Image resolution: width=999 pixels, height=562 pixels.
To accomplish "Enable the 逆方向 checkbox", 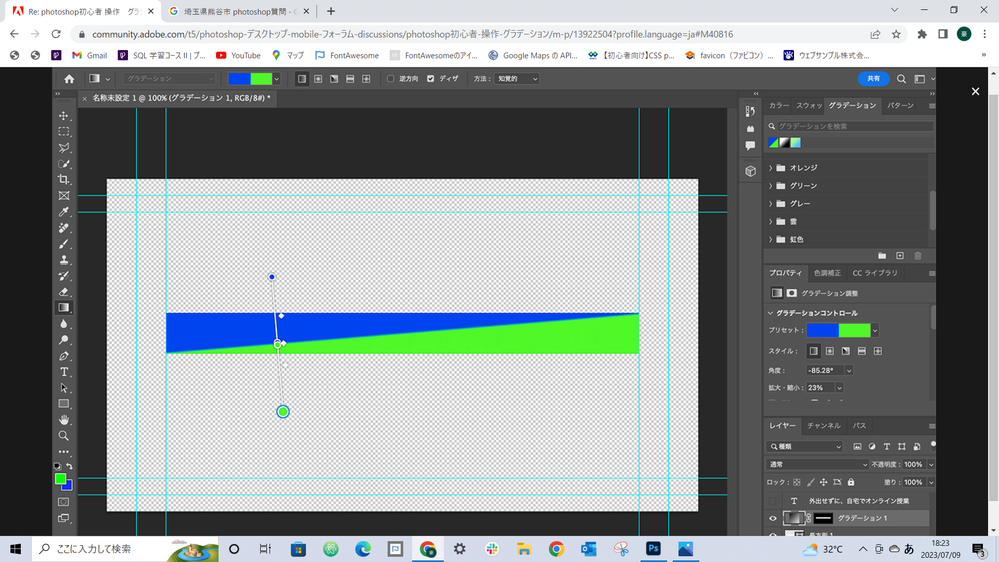I will [390, 79].
